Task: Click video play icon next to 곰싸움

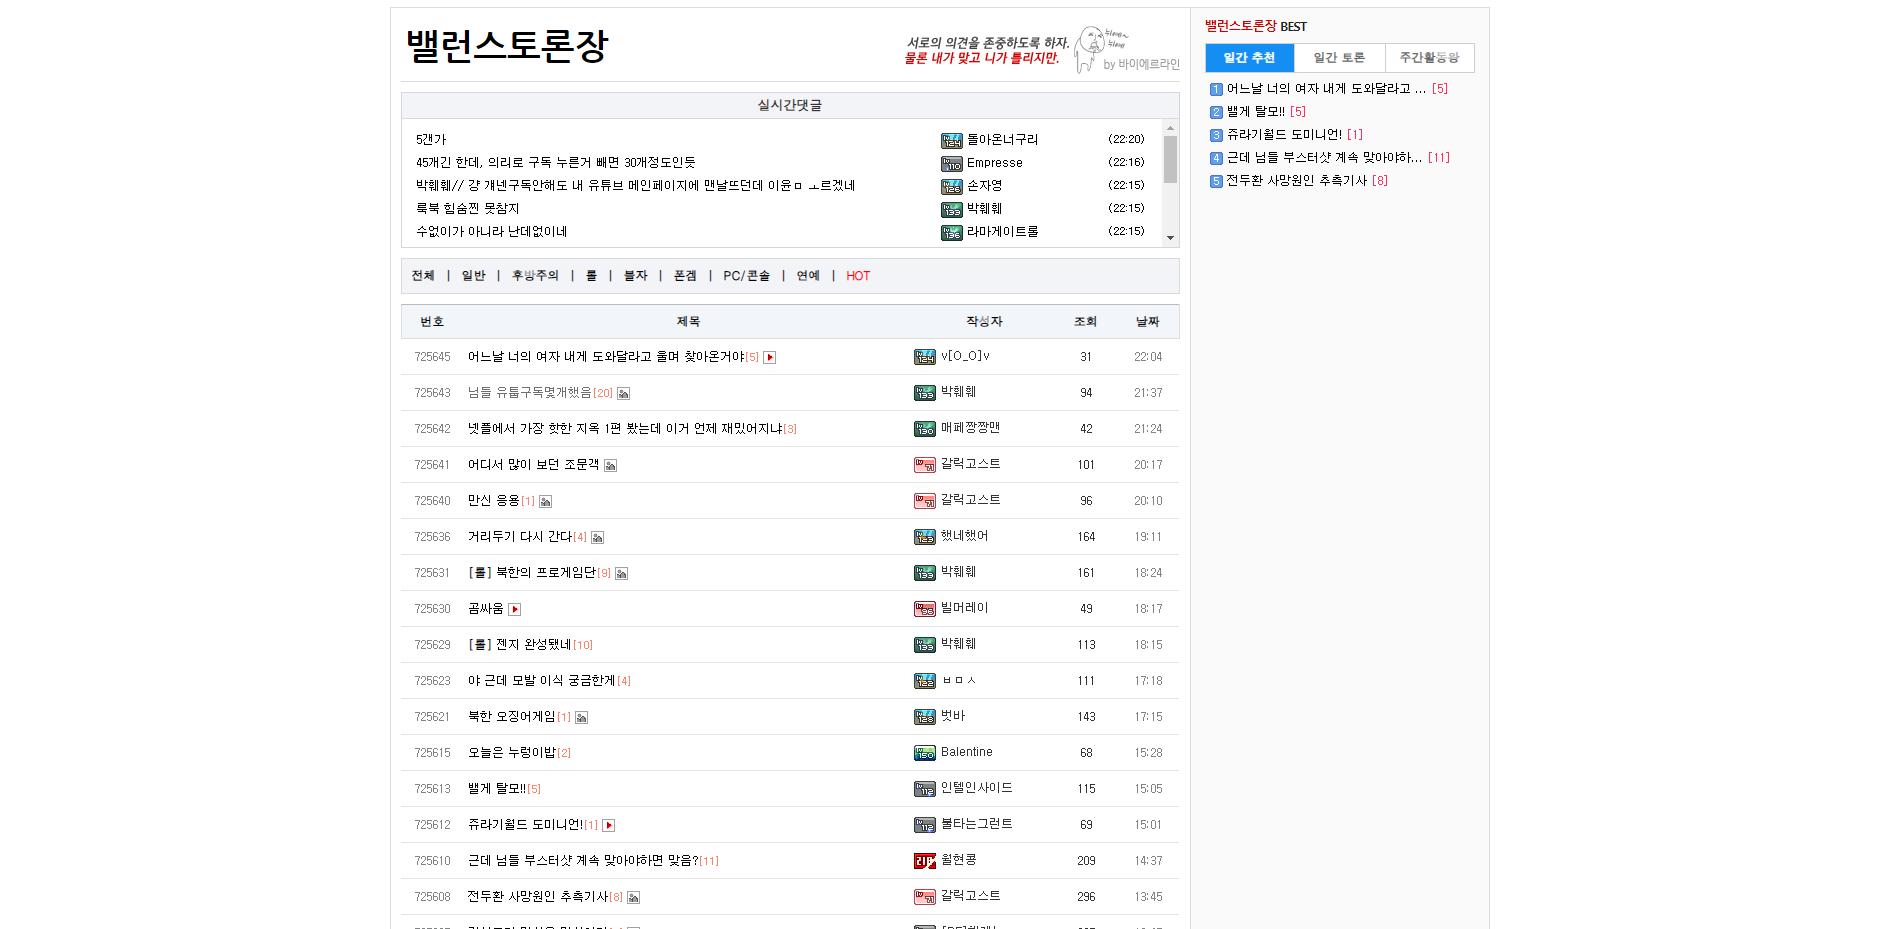Action: 514,609
